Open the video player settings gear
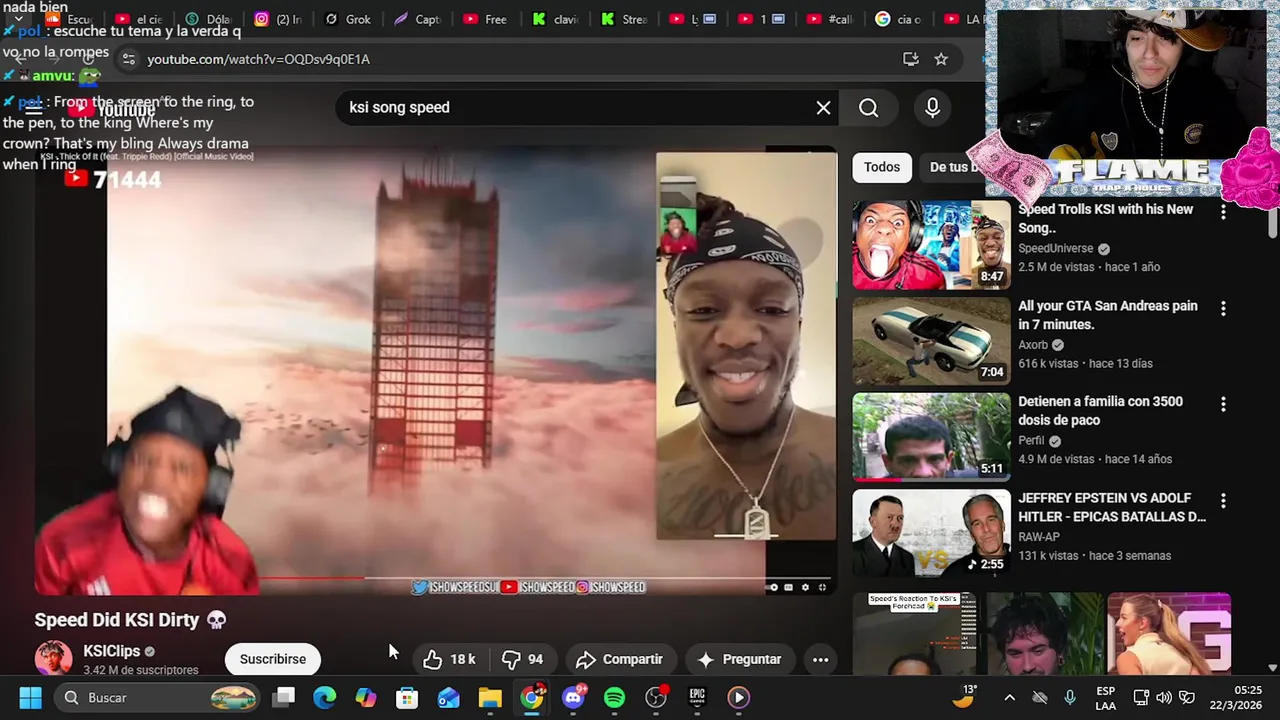 pyautogui.click(x=805, y=587)
